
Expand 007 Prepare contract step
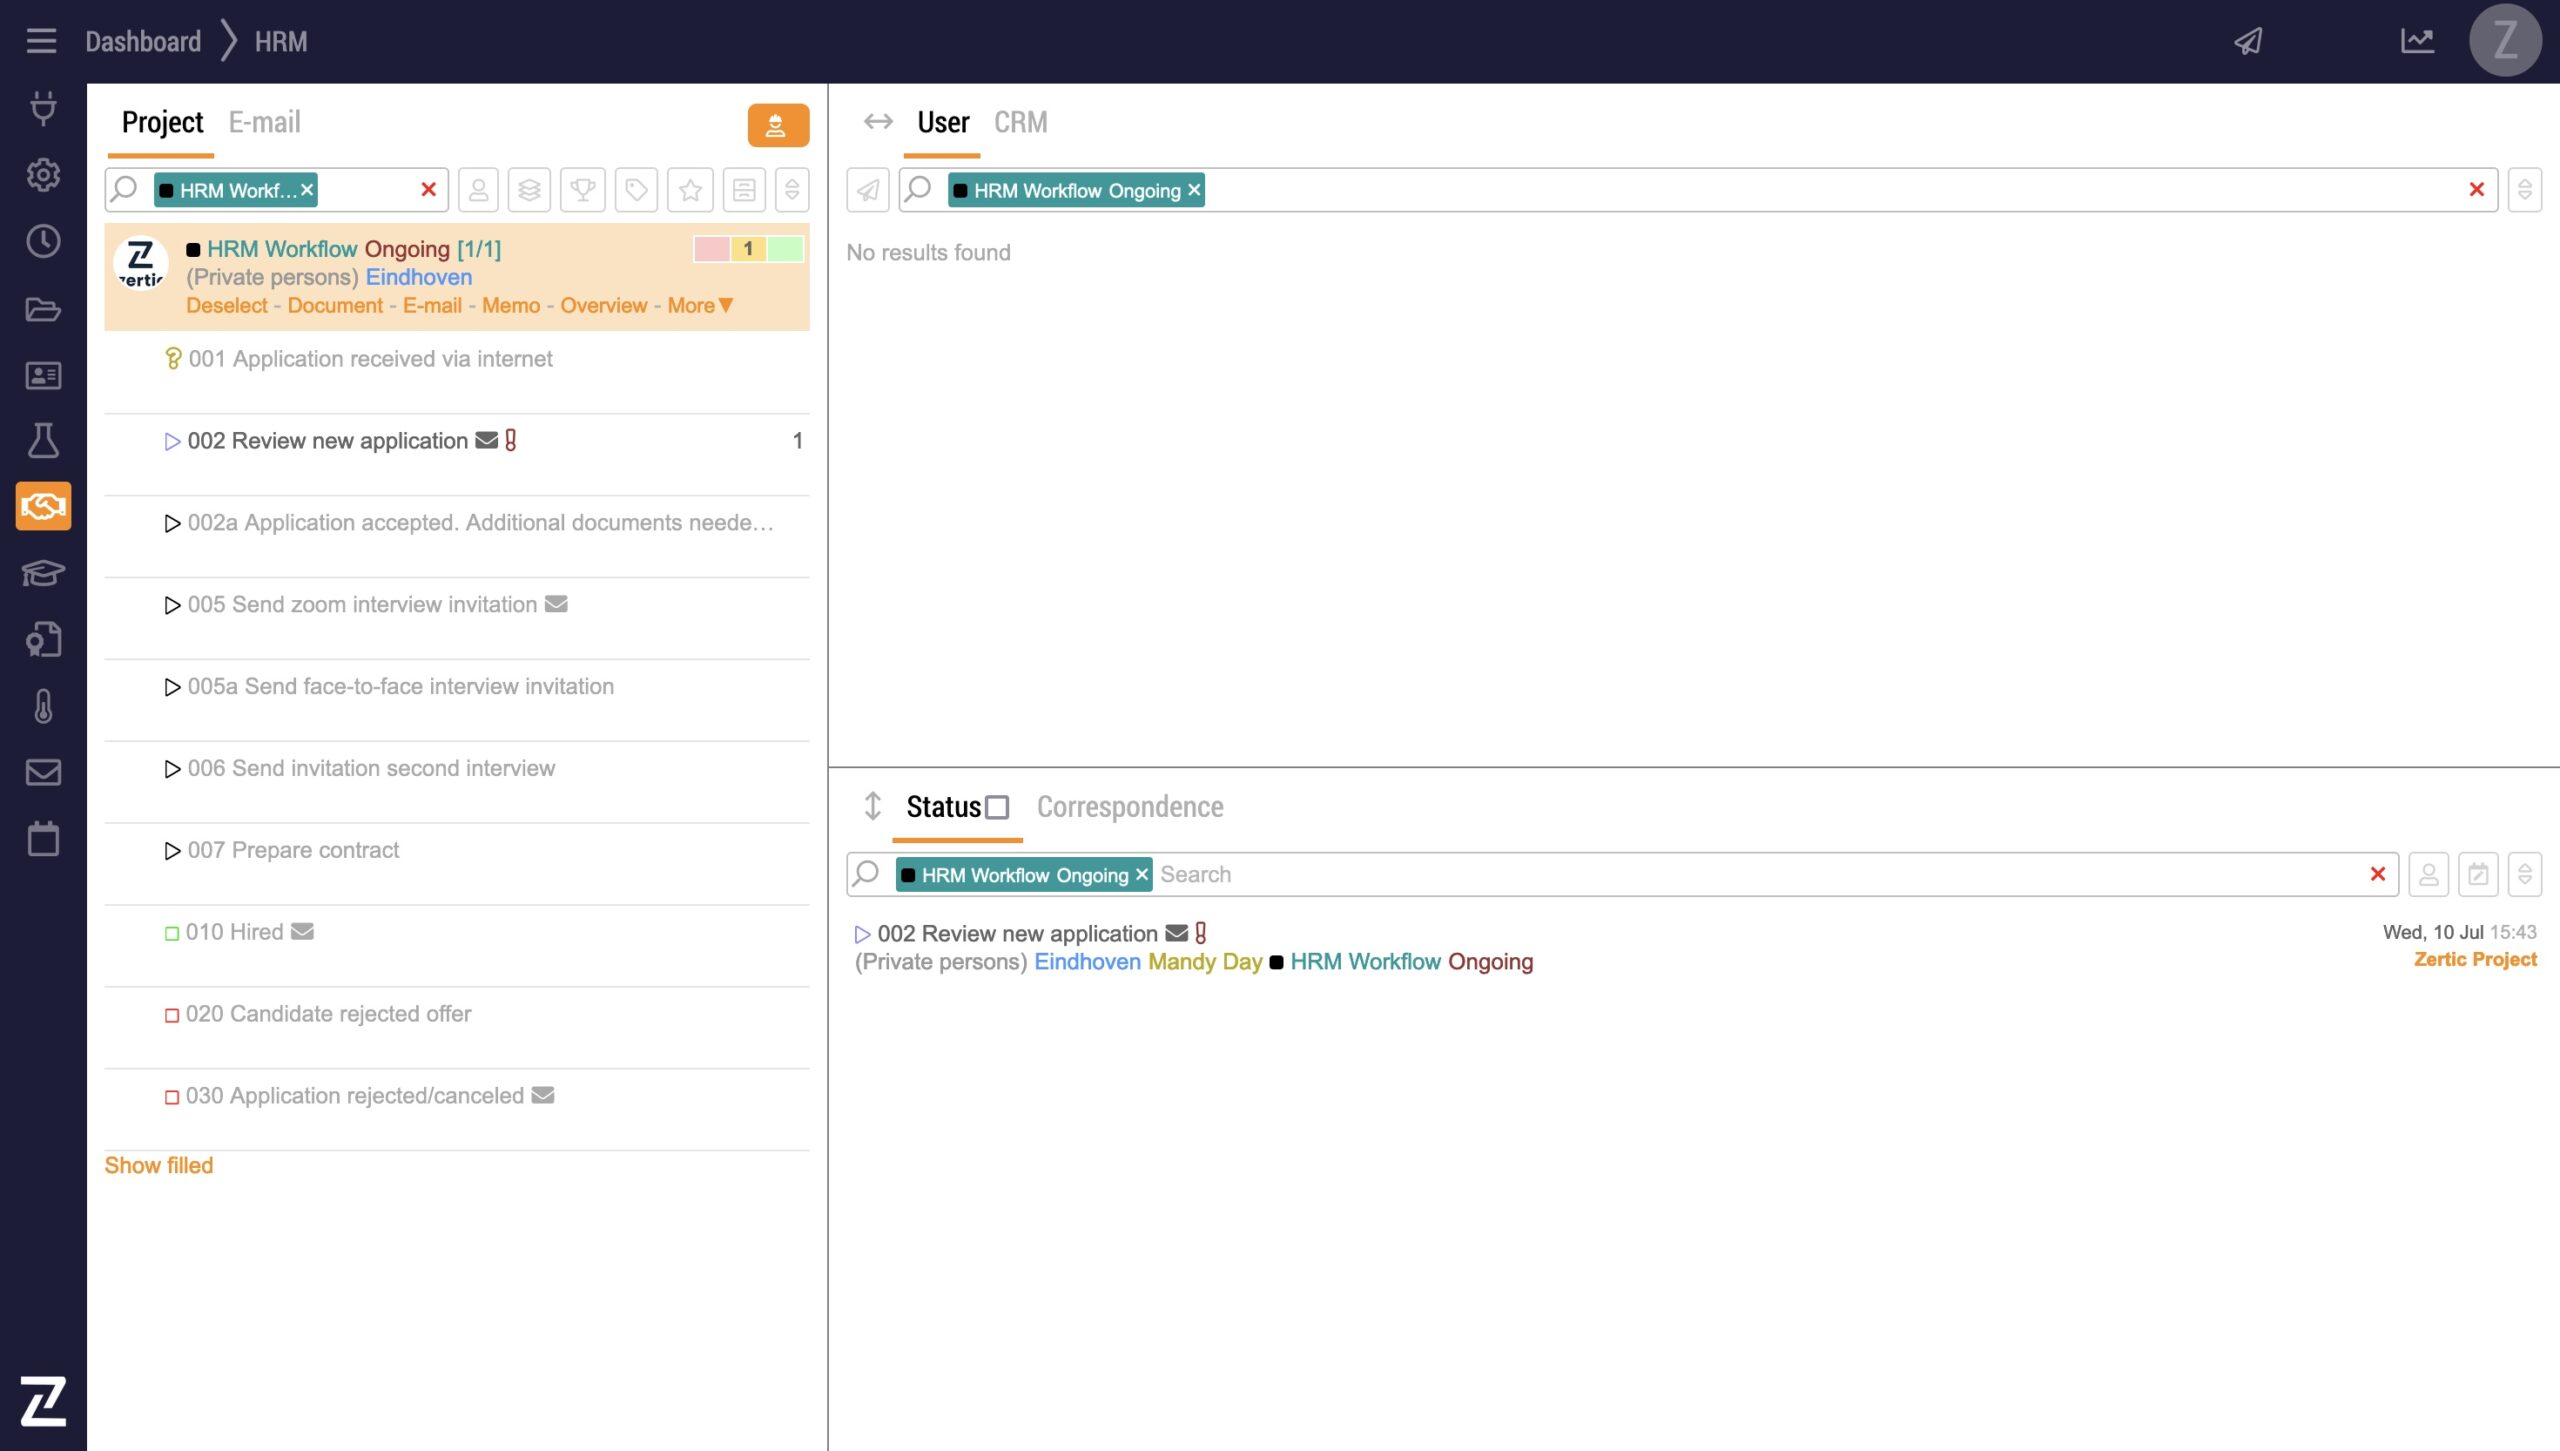(172, 851)
